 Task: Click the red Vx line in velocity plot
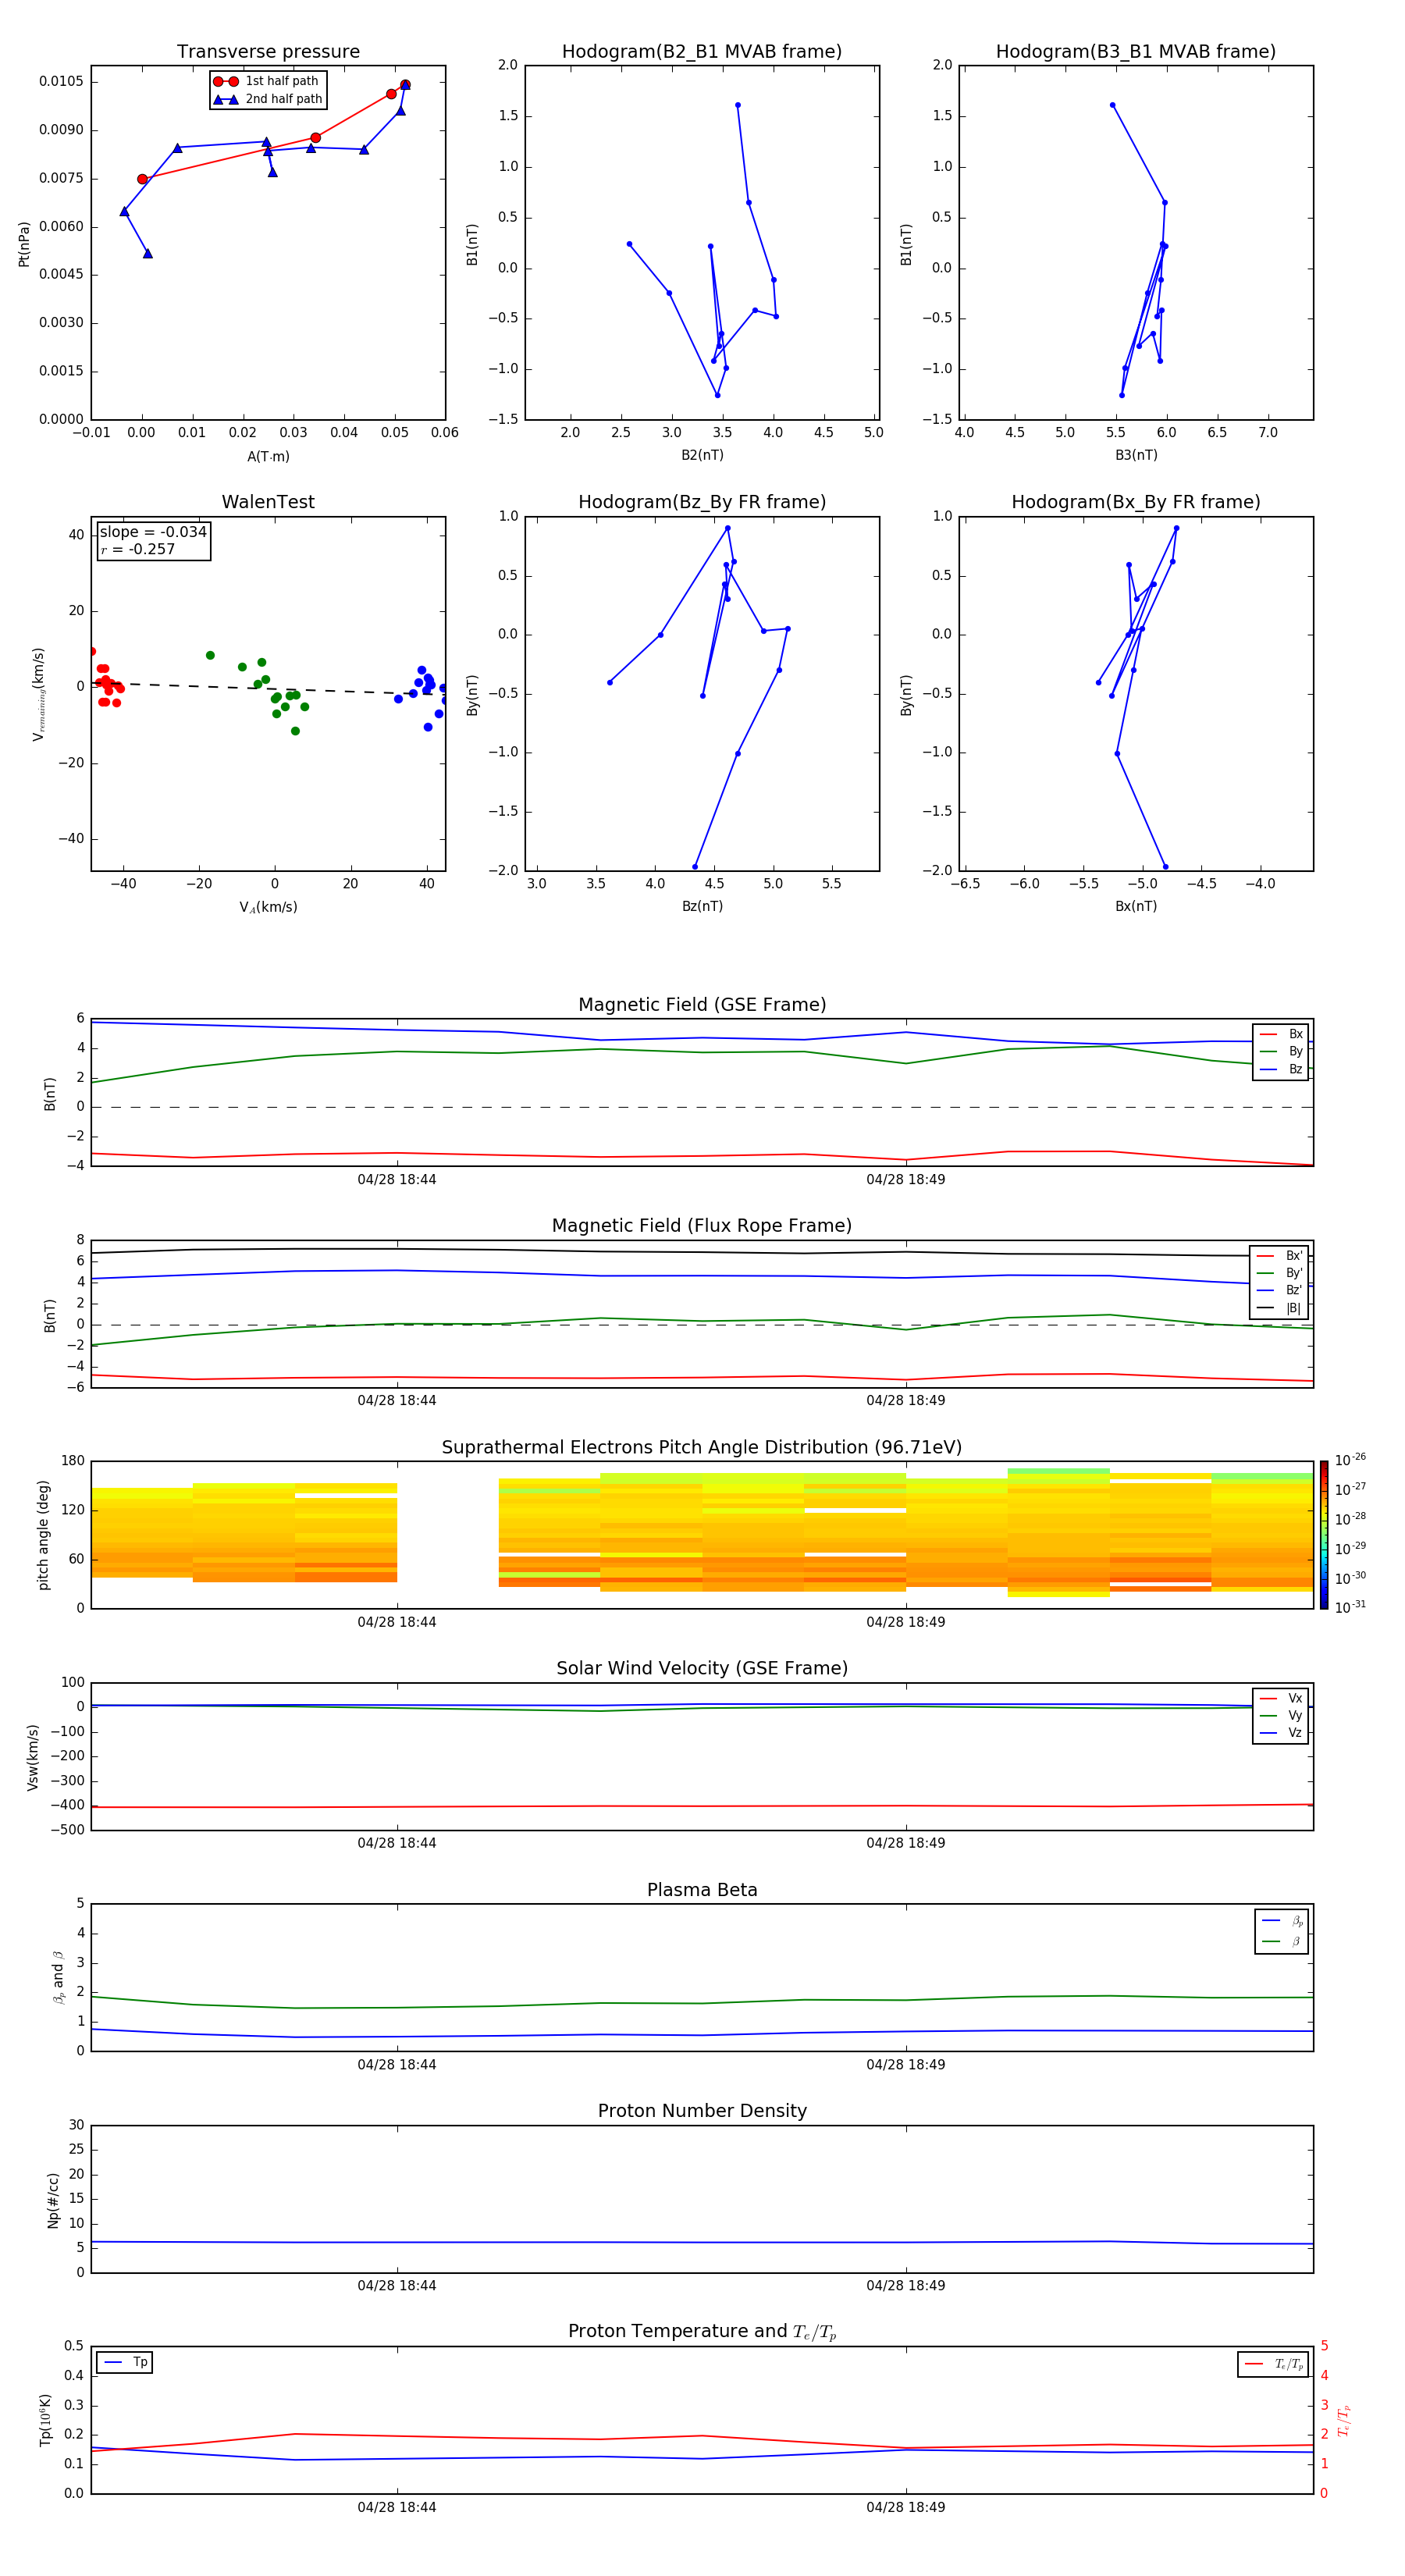702,1806
